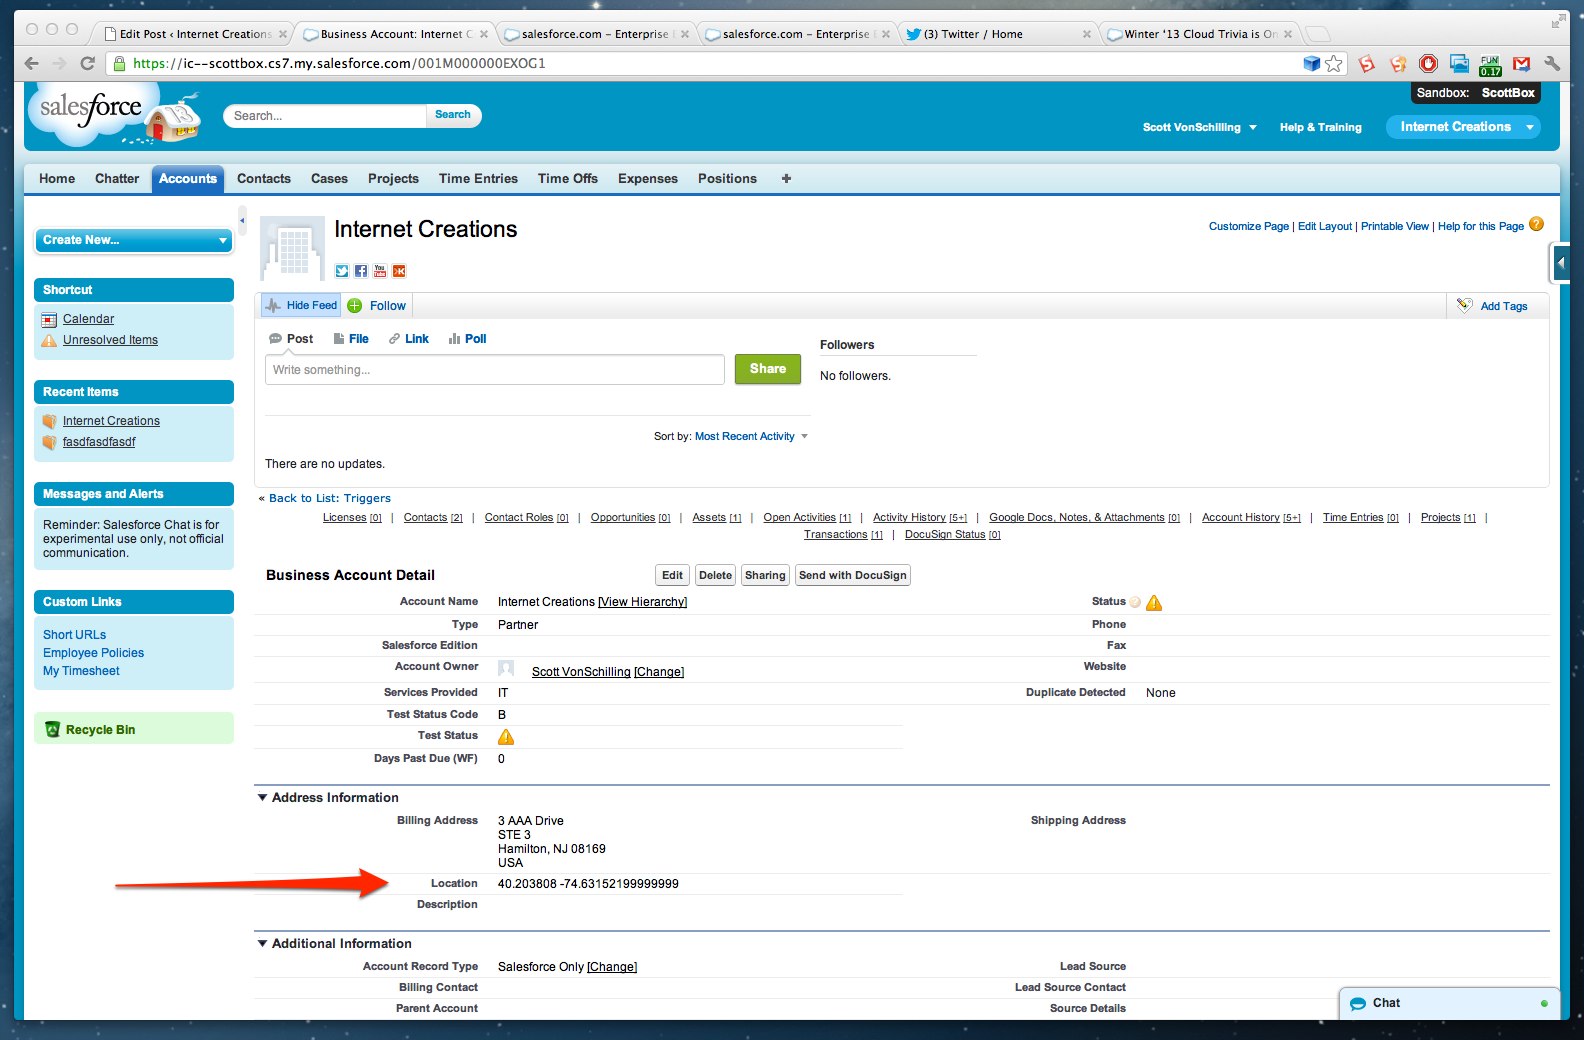This screenshot has height=1040, width=1584.
Task: Open the image gallery extension icon
Action: [1460, 63]
